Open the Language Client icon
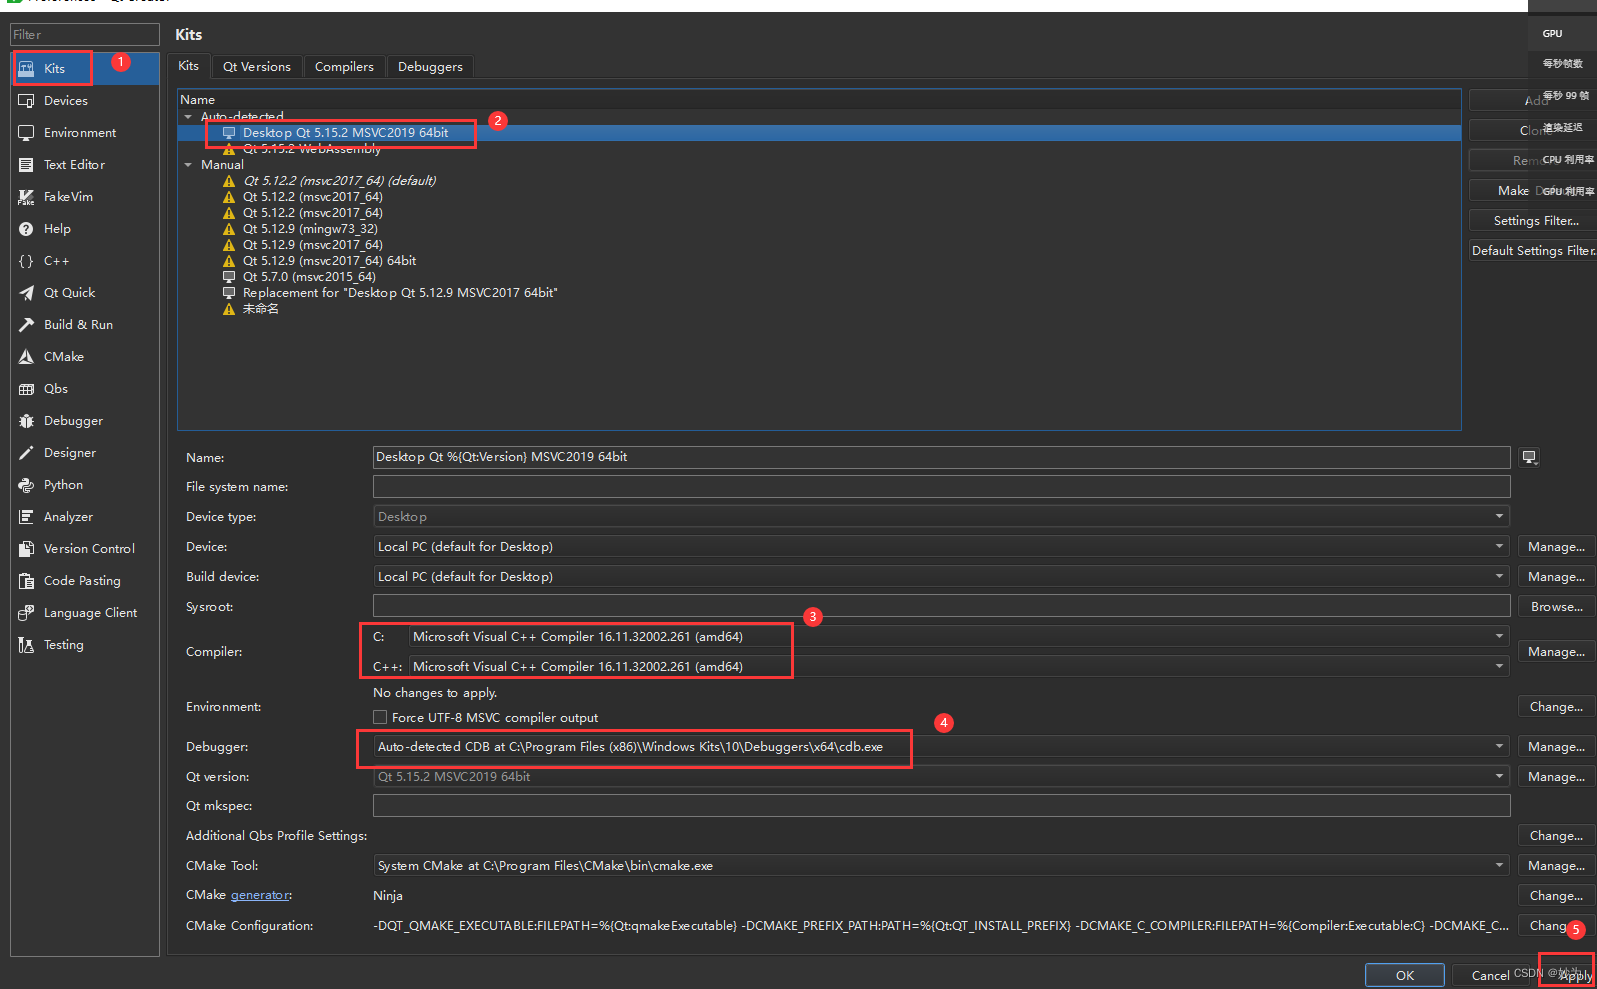 point(27,613)
